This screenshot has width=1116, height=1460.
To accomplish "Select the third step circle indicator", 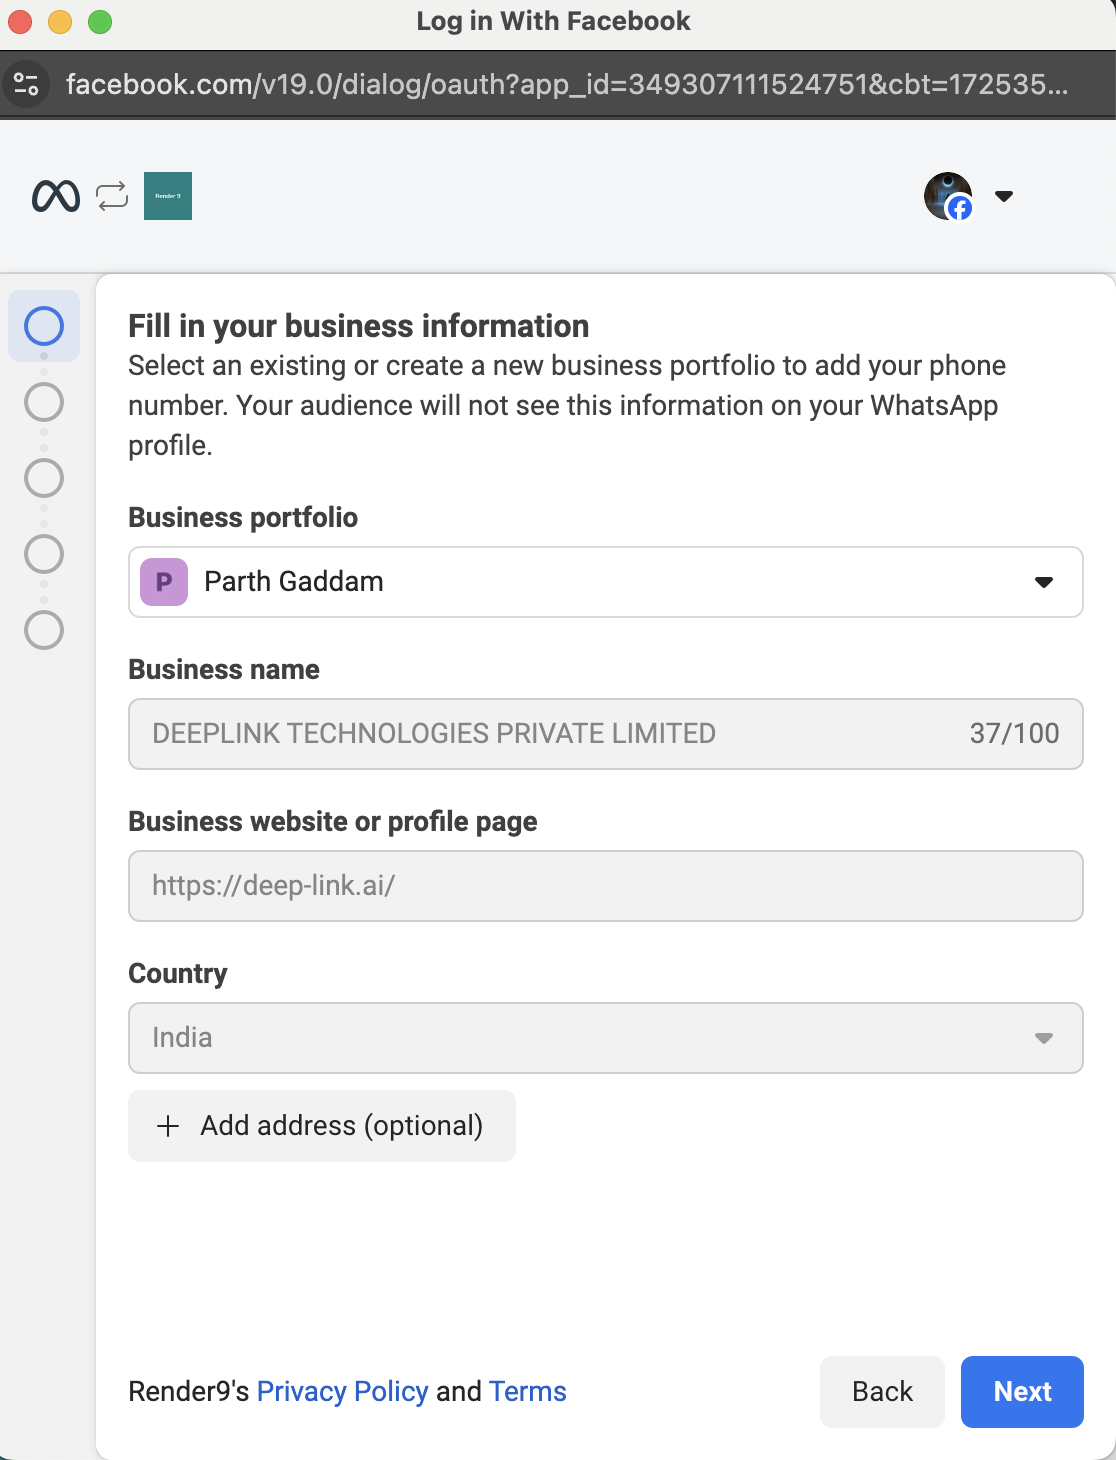I will tap(44, 478).
